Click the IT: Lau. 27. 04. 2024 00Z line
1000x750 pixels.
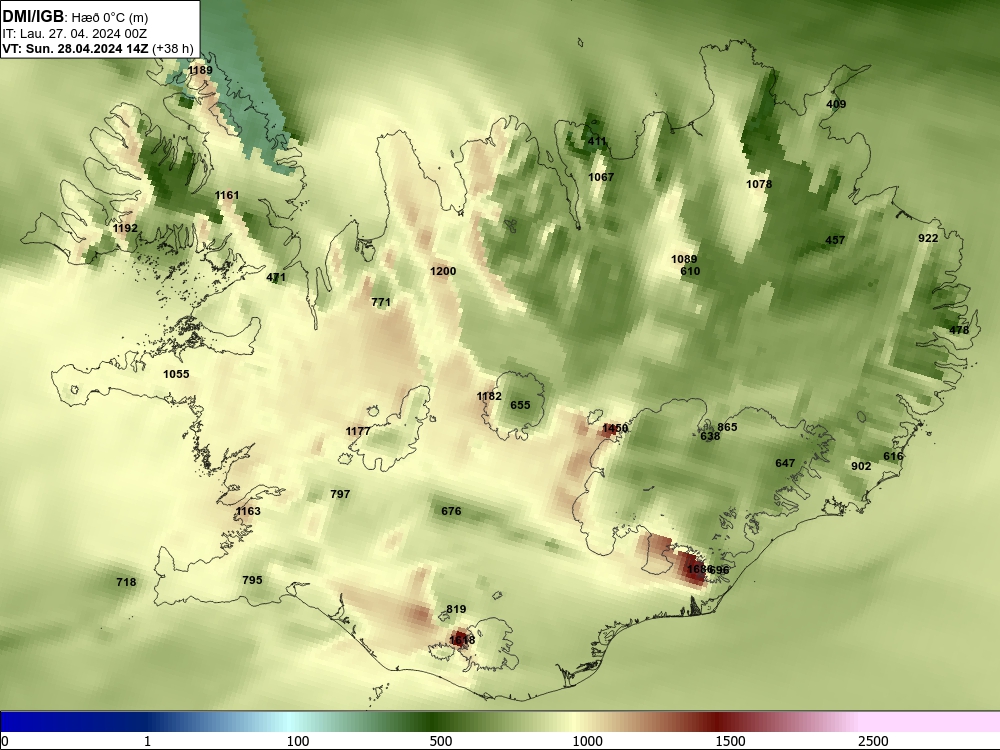(75, 34)
